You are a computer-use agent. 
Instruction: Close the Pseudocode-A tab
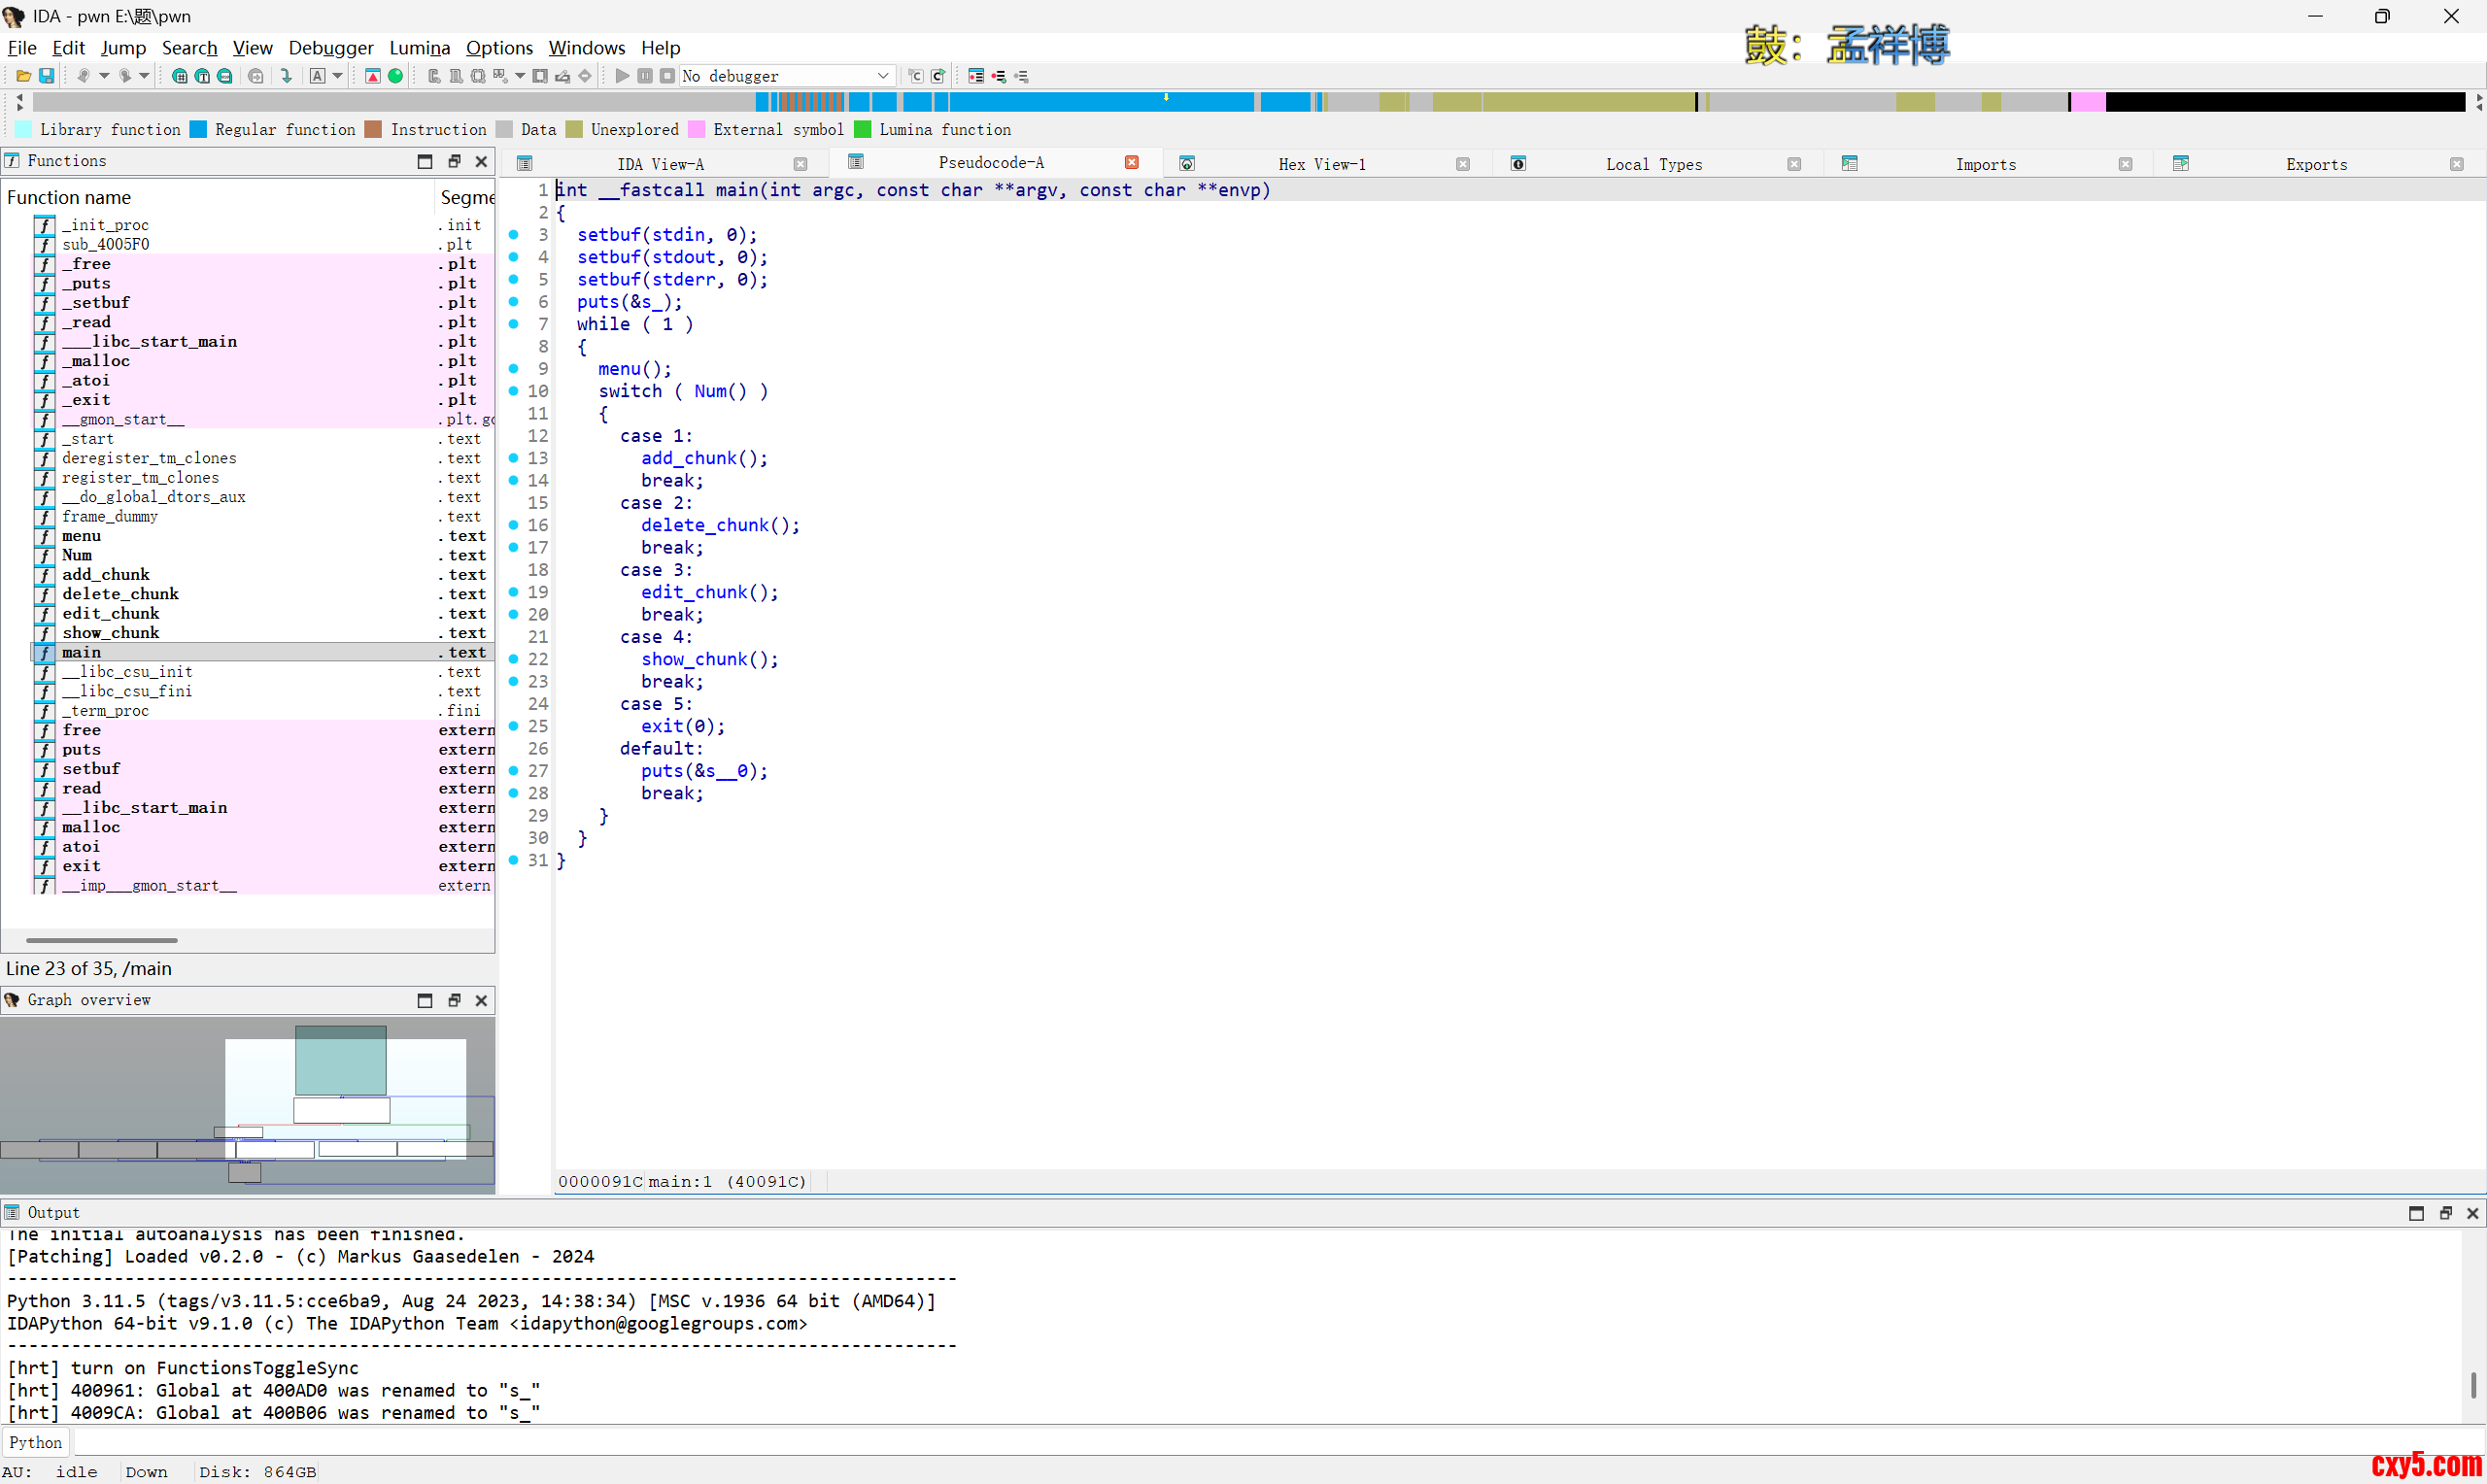click(x=1131, y=162)
